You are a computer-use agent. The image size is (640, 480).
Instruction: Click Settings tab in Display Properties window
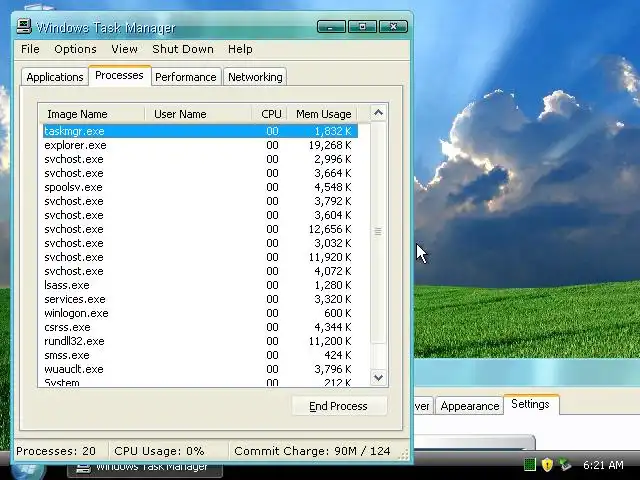click(x=530, y=404)
